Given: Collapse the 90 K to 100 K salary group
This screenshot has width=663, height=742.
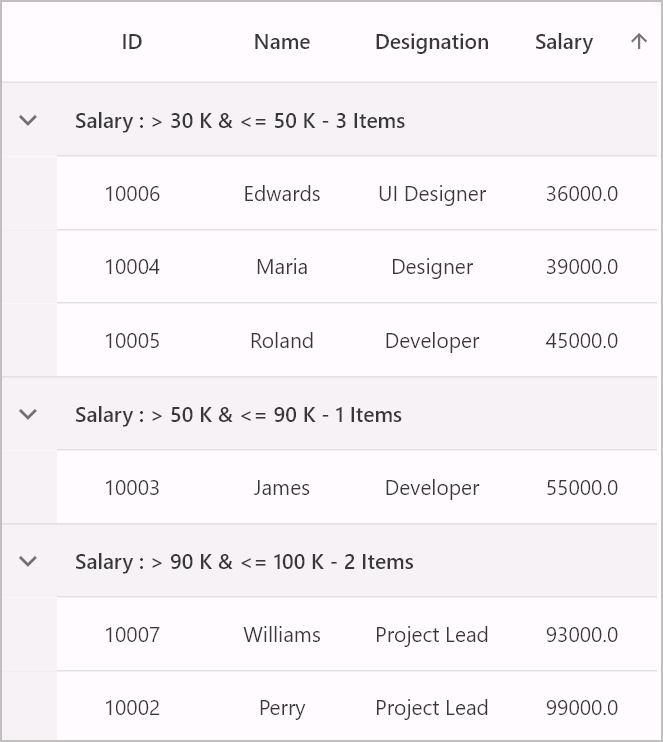Looking at the screenshot, I should tap(28, 561).
